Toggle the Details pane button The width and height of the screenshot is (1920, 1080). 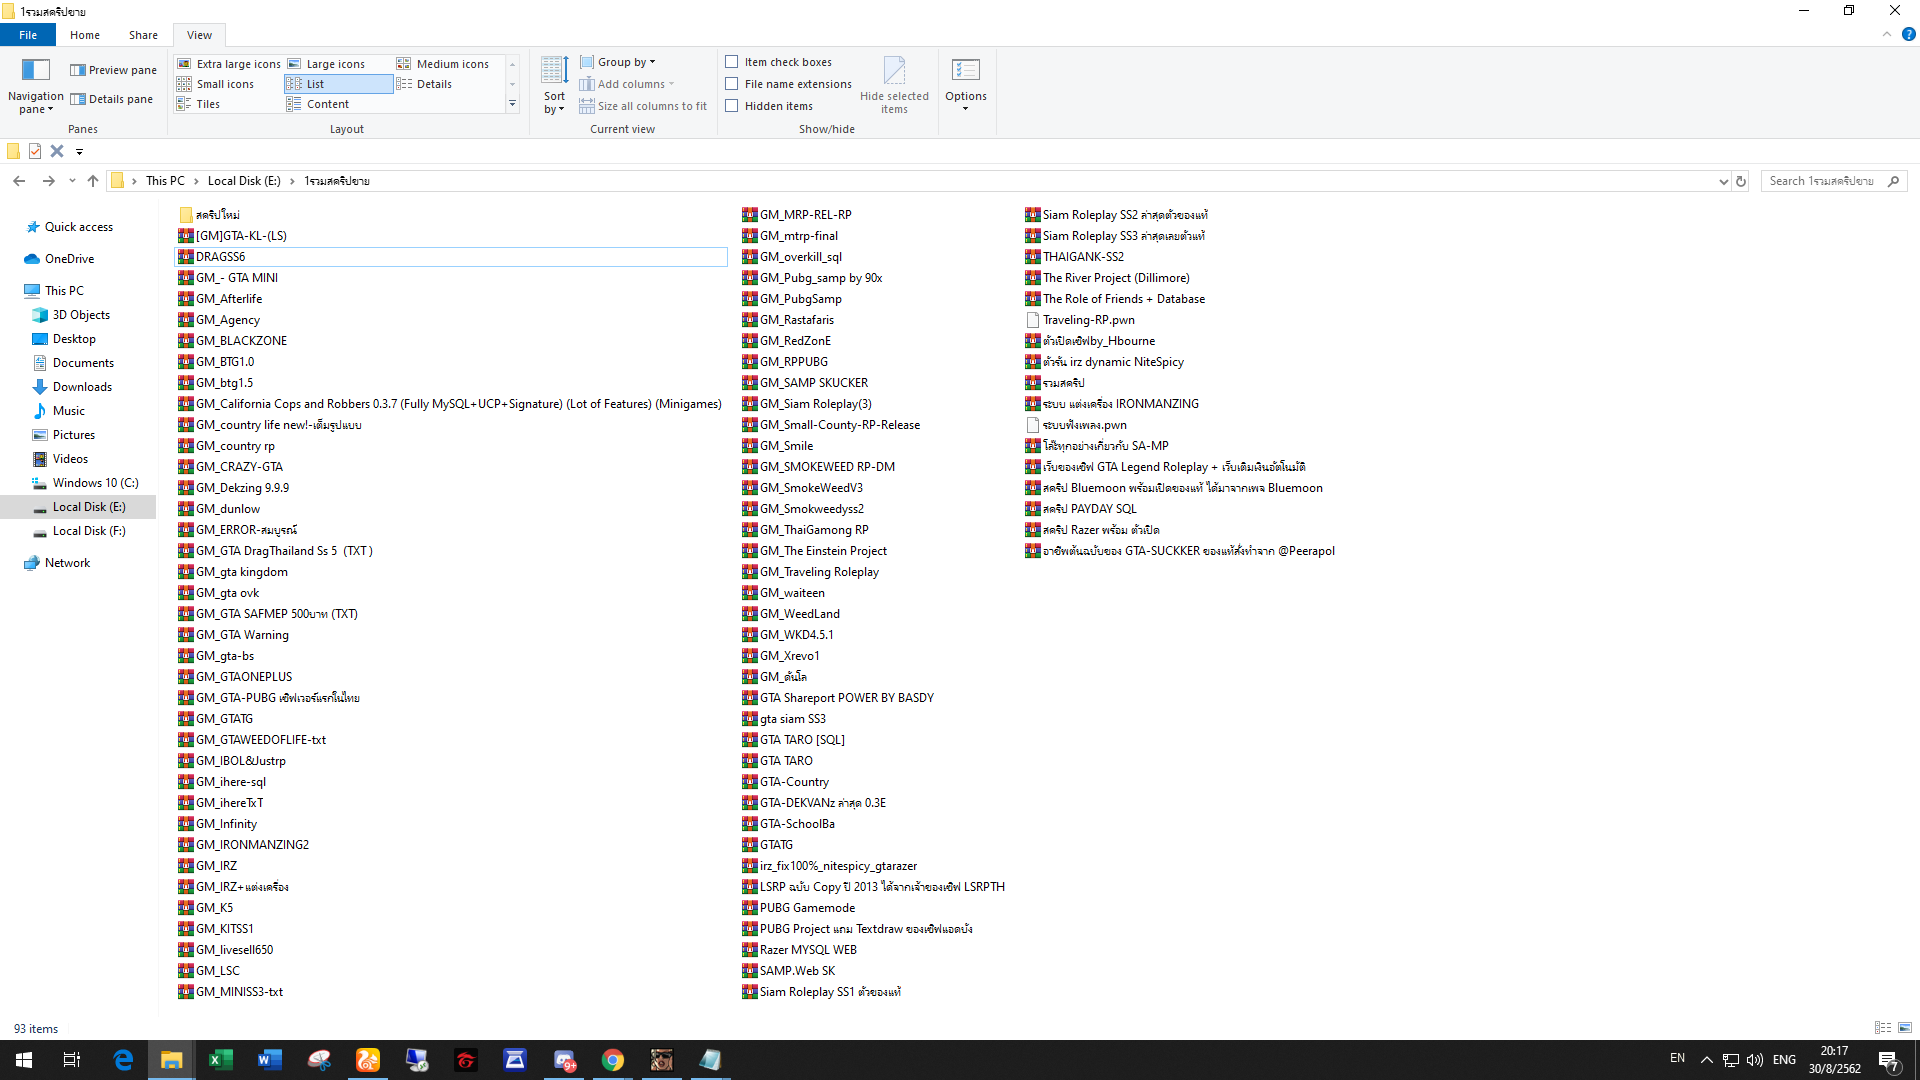click(112, 99)
